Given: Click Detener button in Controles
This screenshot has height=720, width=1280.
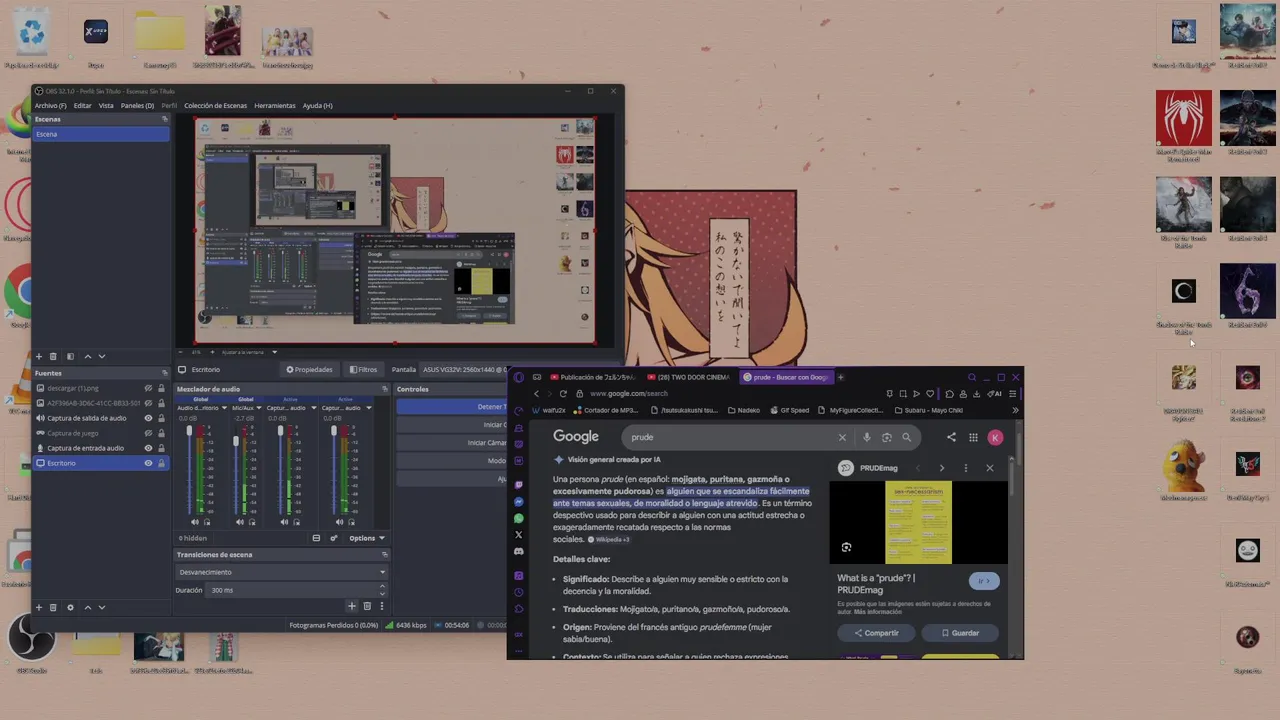Looking at the screenshot, I should click(x=452, y=407).
